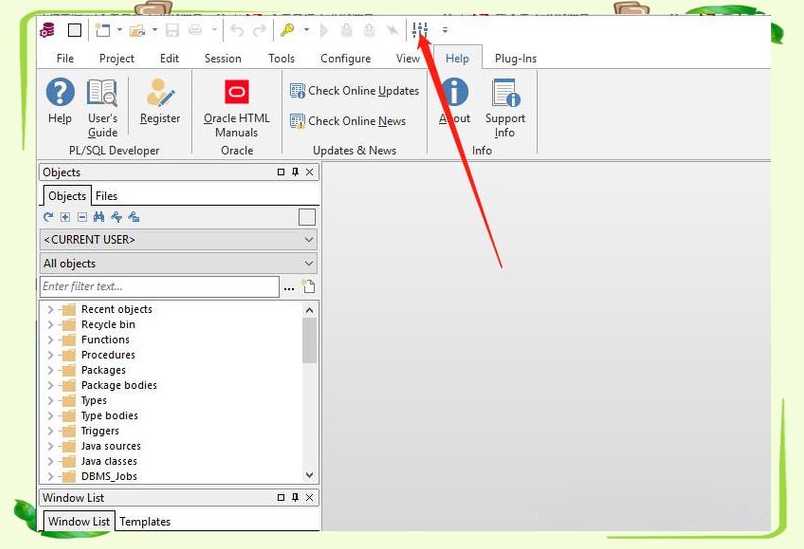Float the Window List panel with square icon
The width and height of the screenshot is (804, 549).
[280, 497]
